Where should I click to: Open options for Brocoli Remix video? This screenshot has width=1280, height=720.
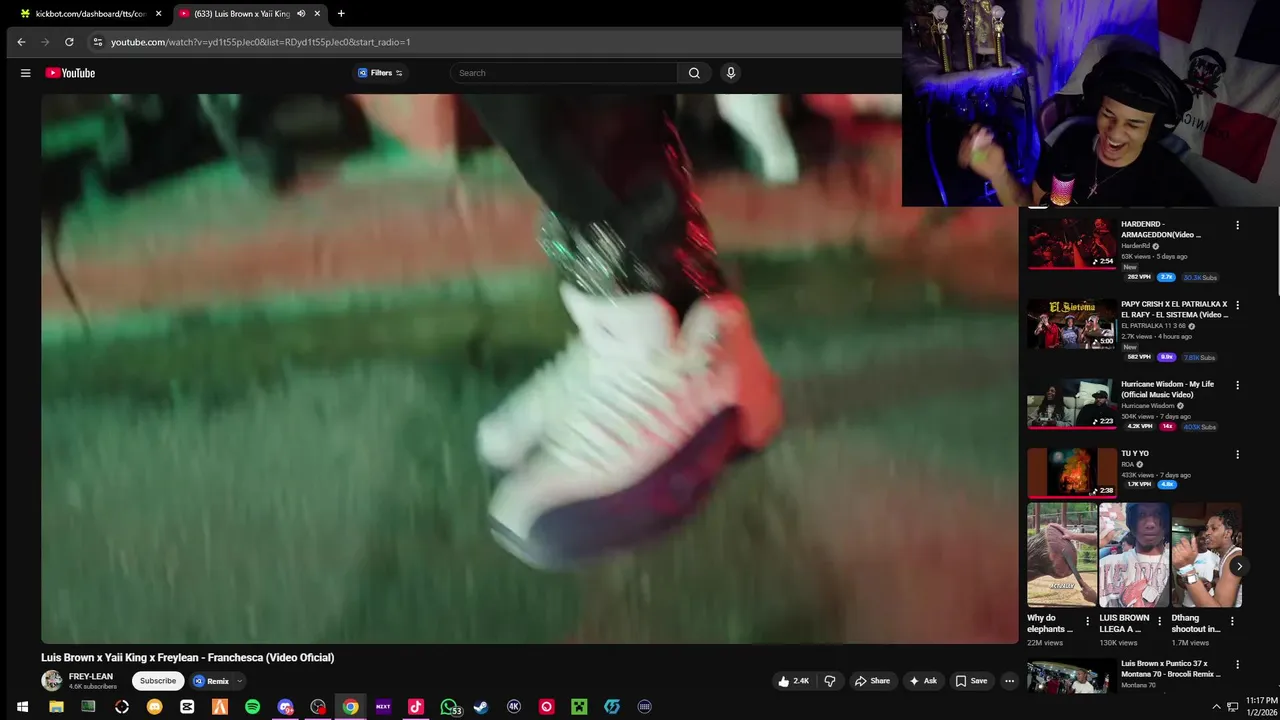[x=1237, y=665]
